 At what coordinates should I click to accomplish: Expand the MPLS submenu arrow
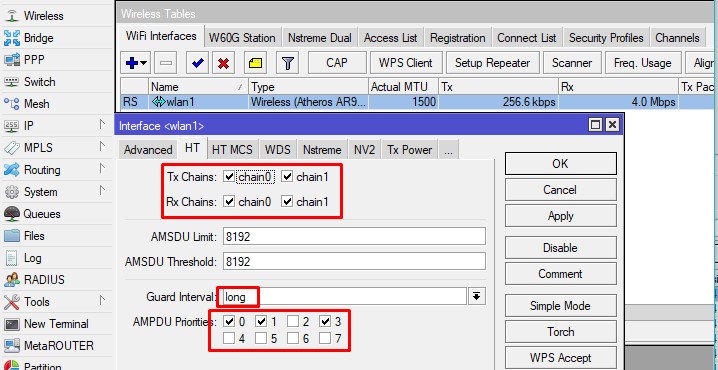(x=102, y=146)
